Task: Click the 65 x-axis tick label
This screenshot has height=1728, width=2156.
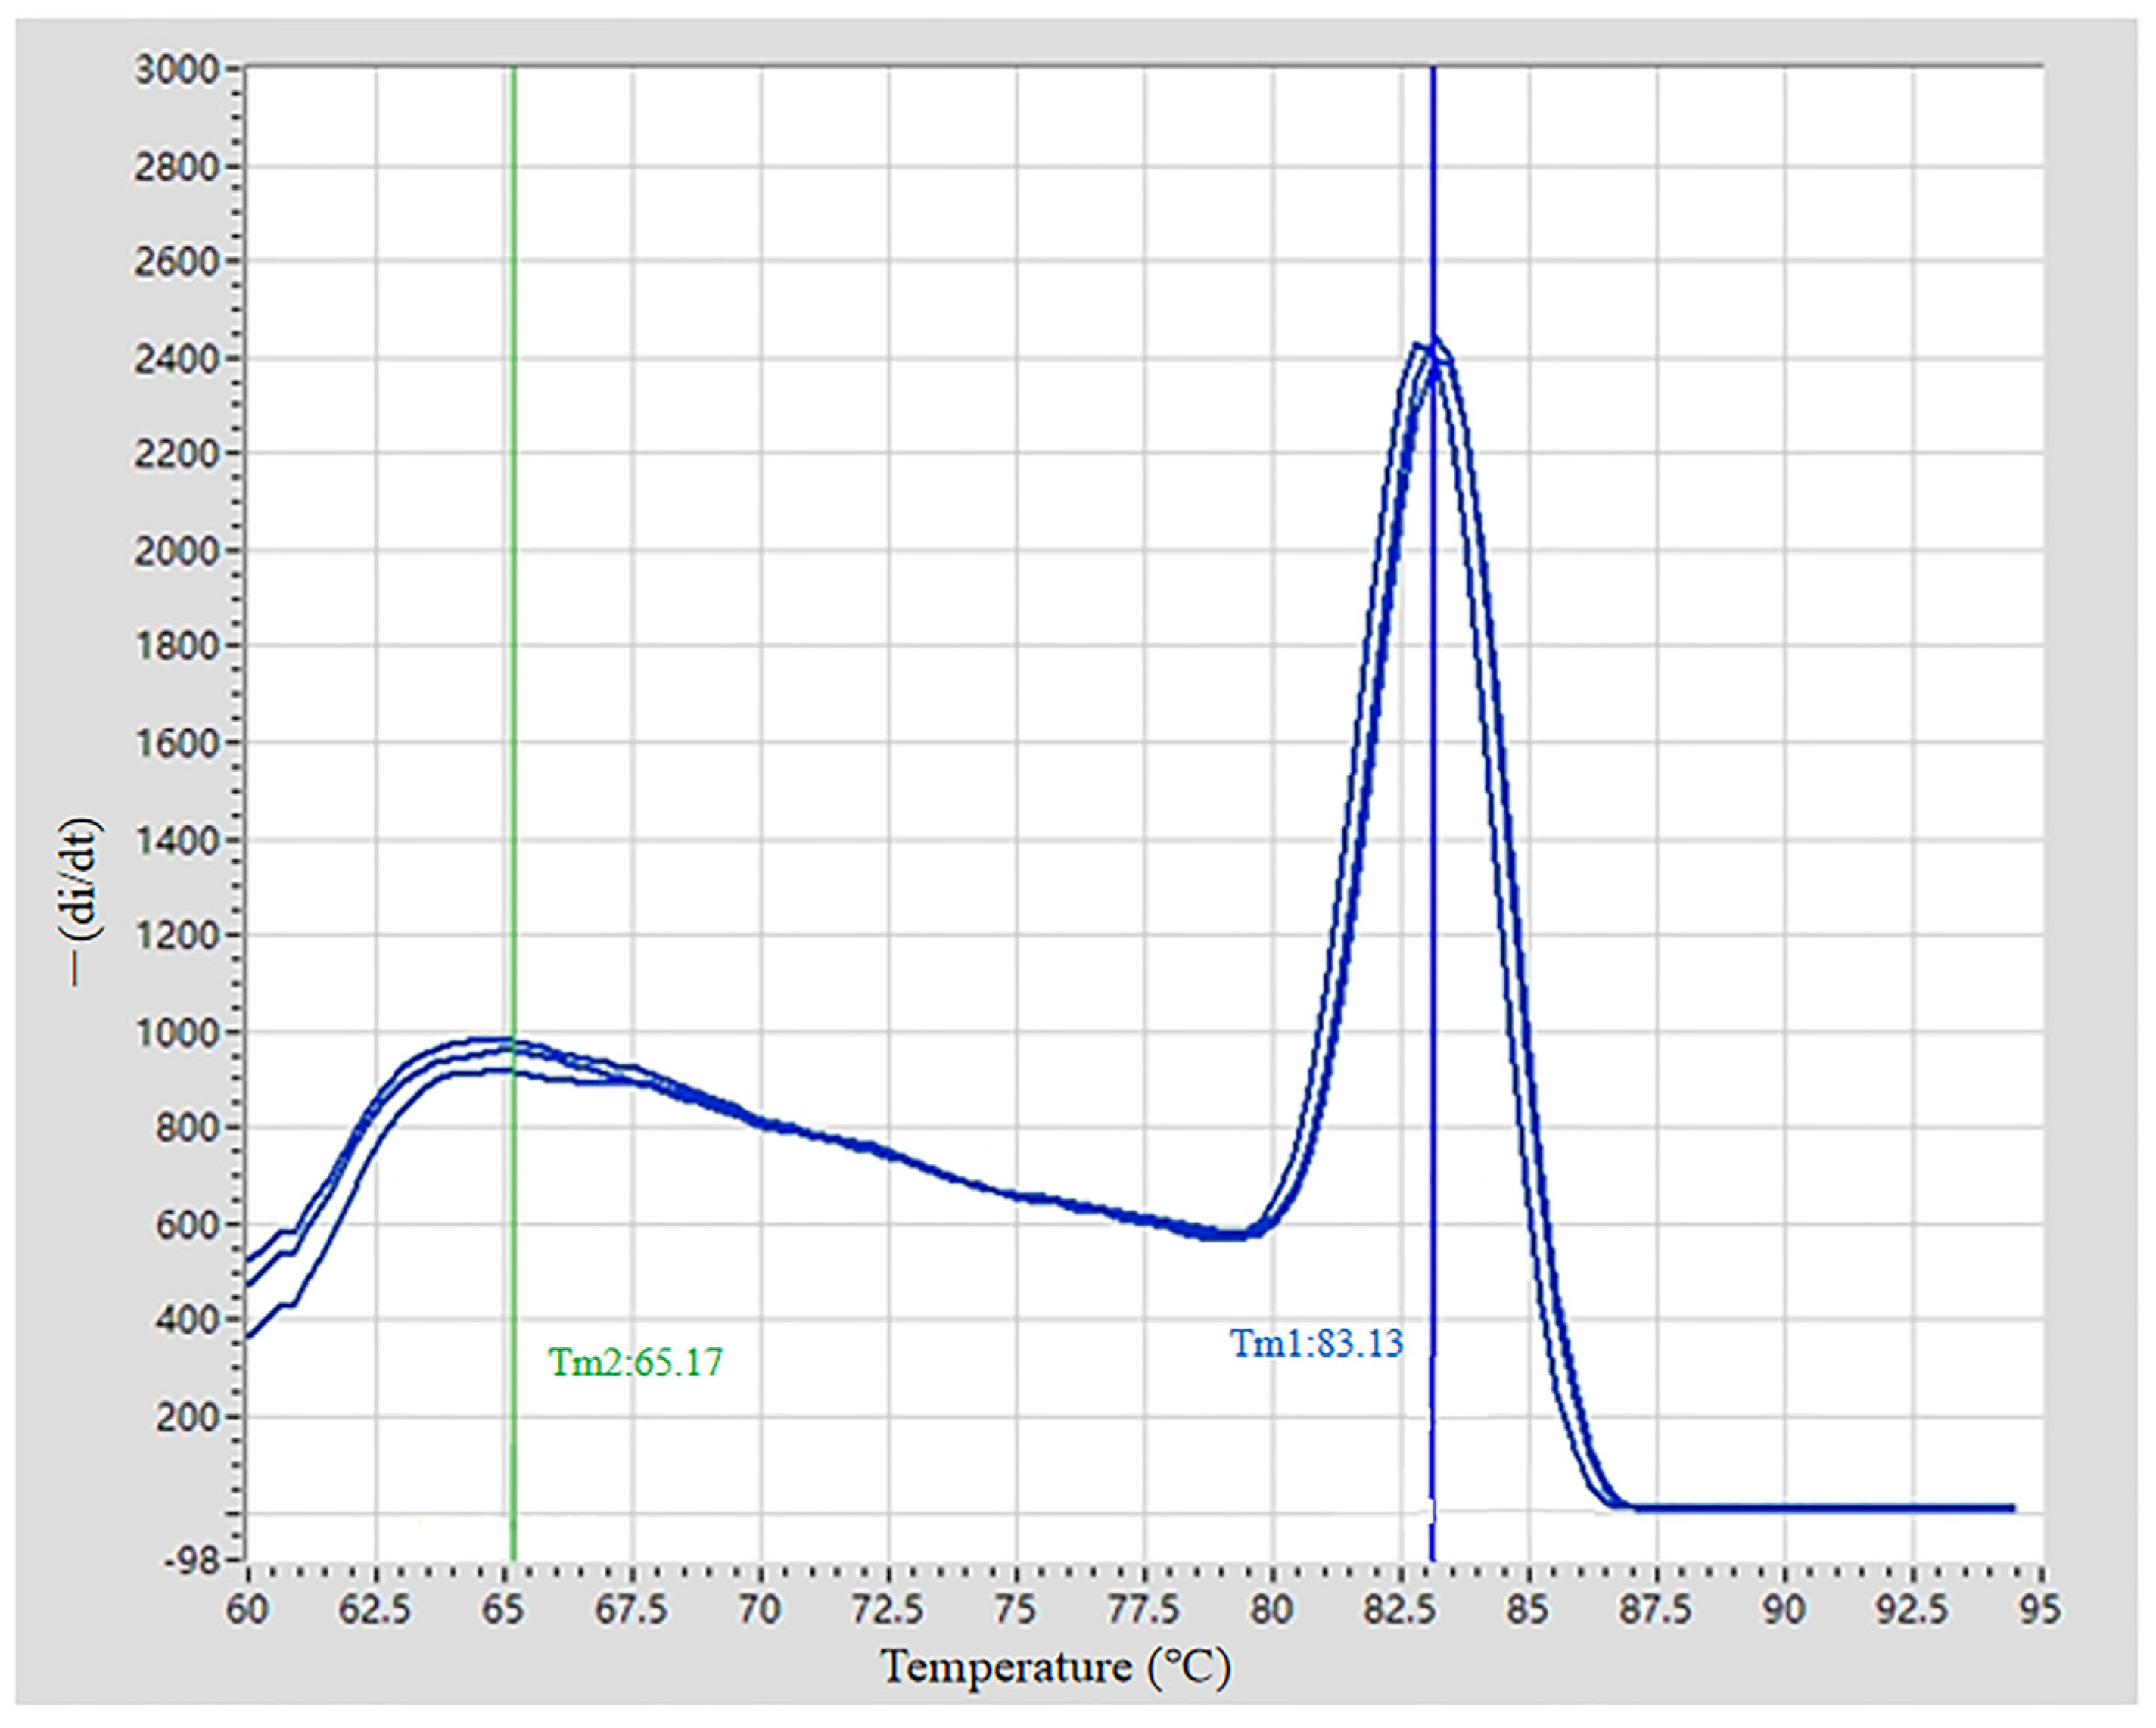Action: click(x=503, y=1611)
